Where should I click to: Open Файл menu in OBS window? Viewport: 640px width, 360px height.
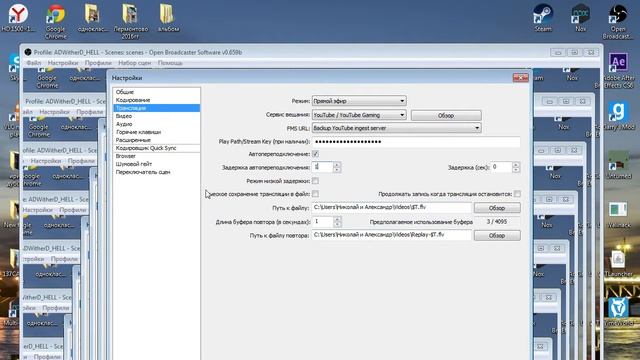tap(33, 63)
